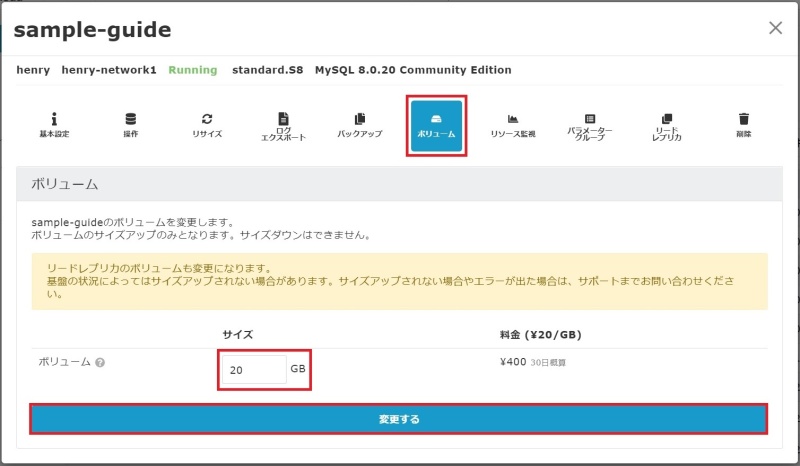Click the volume size field showing 20
800x466 pixels.
coord(254,370)
